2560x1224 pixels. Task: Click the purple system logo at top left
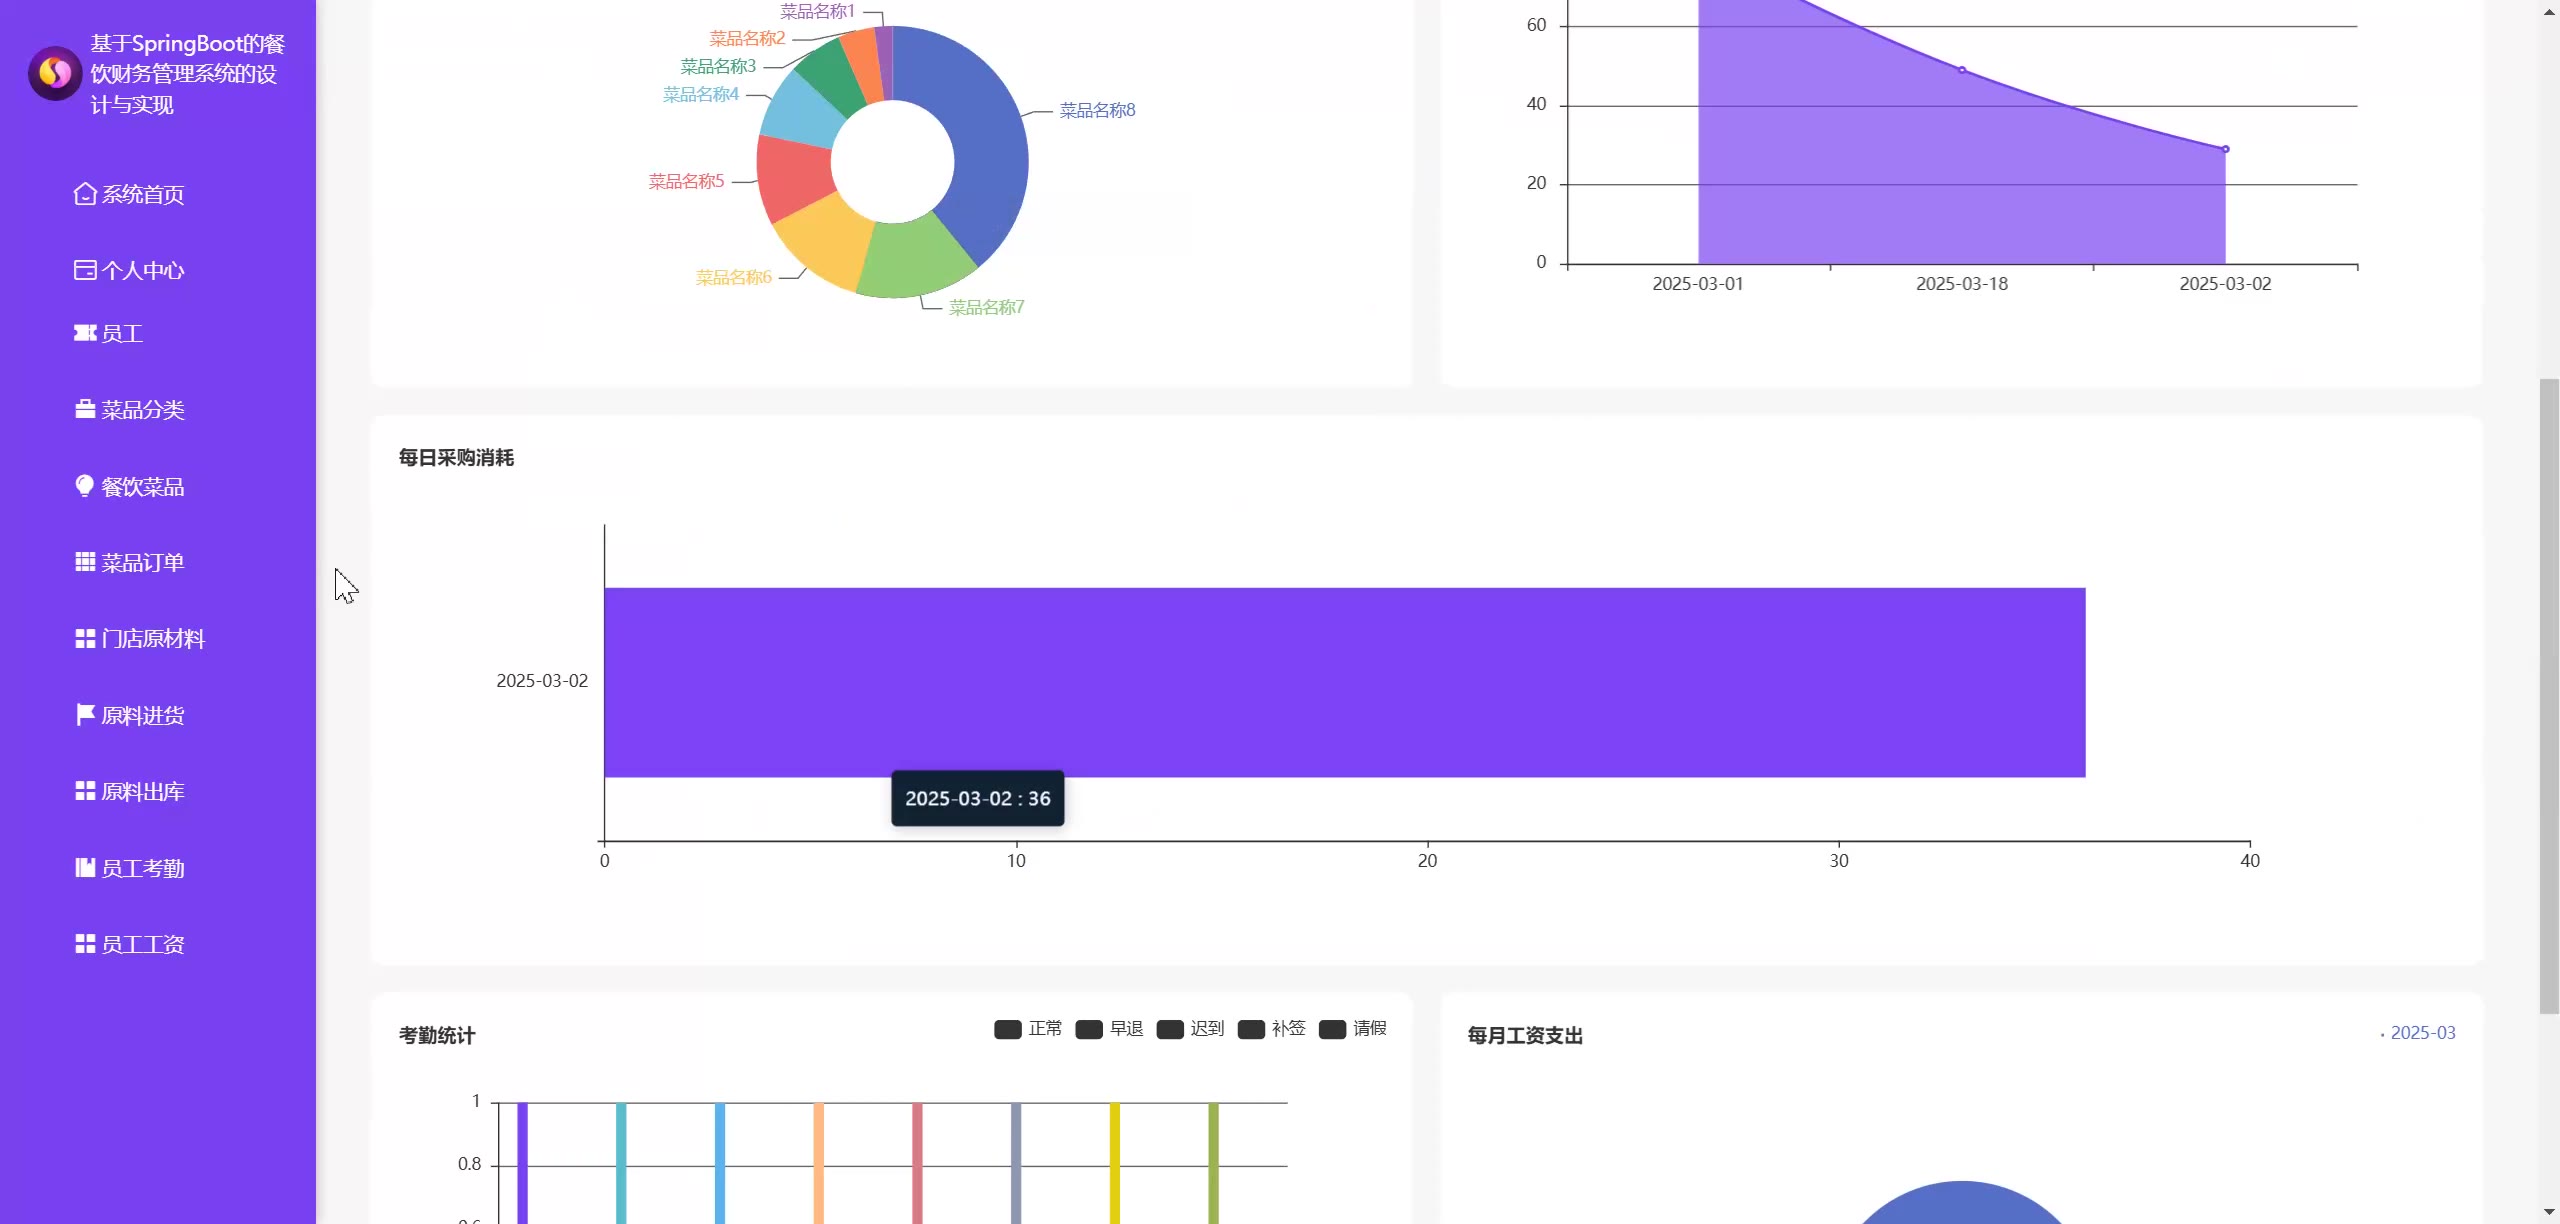pos(55,73)
